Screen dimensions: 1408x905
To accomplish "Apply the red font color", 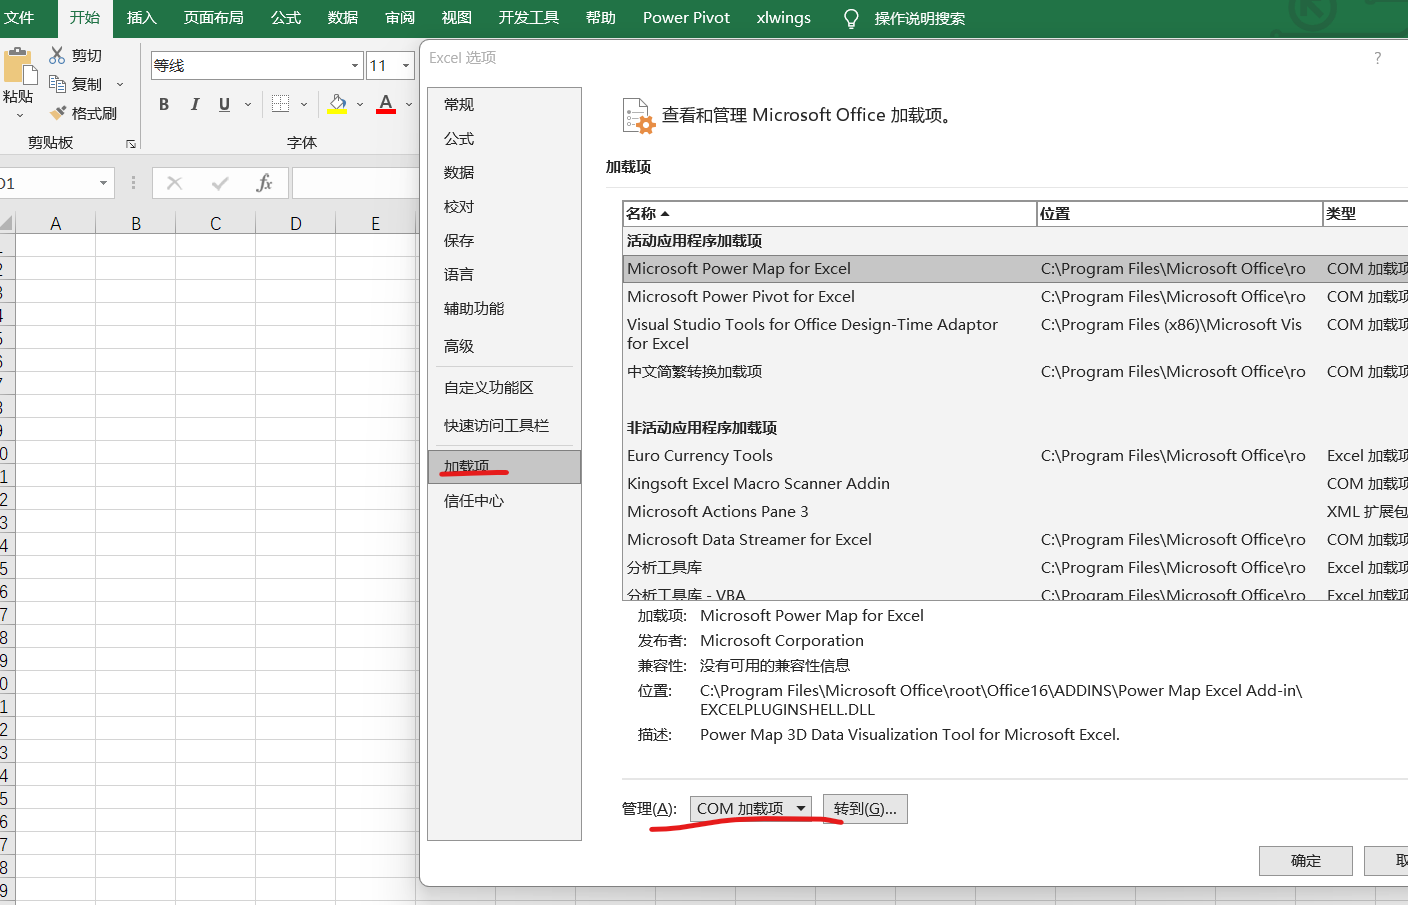I will click(386, 104).
